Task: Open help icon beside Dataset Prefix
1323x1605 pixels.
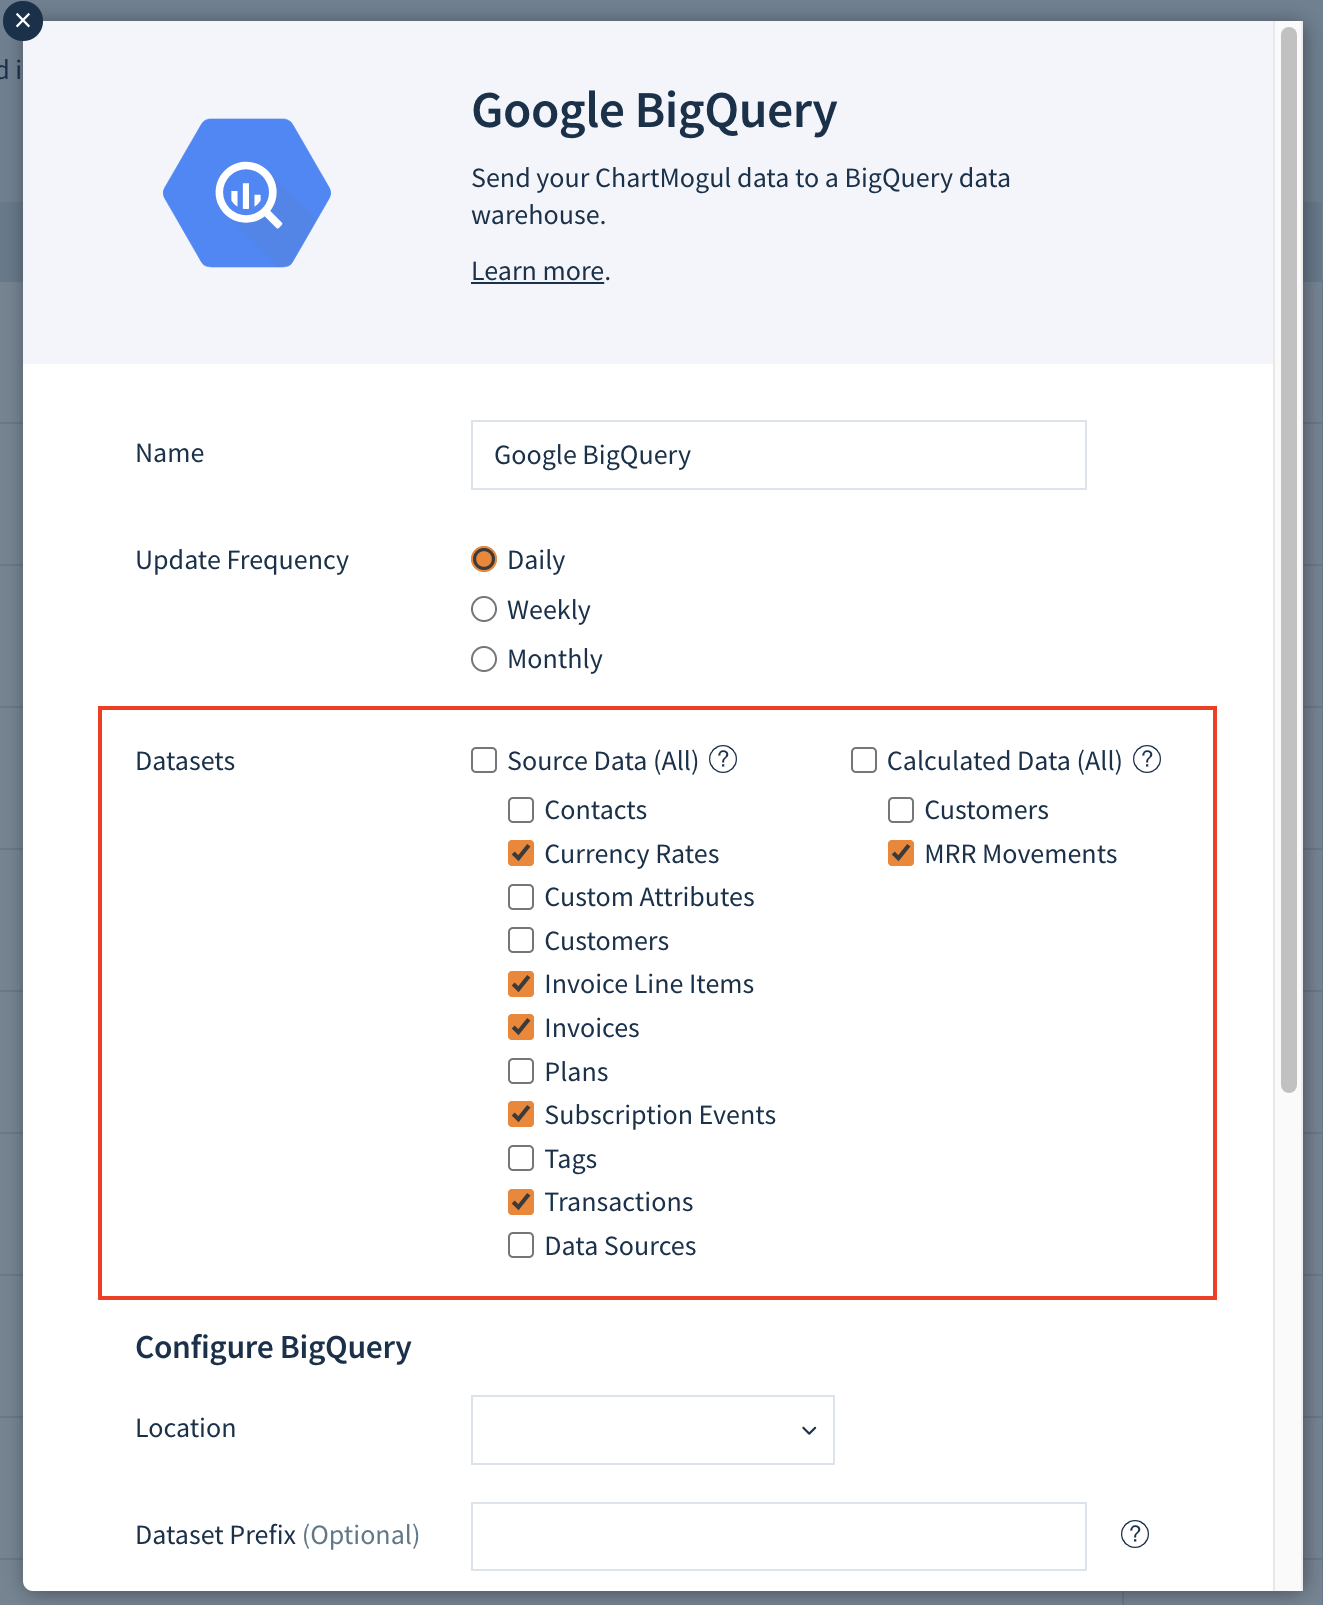Action: [x=1135, y=1534]
